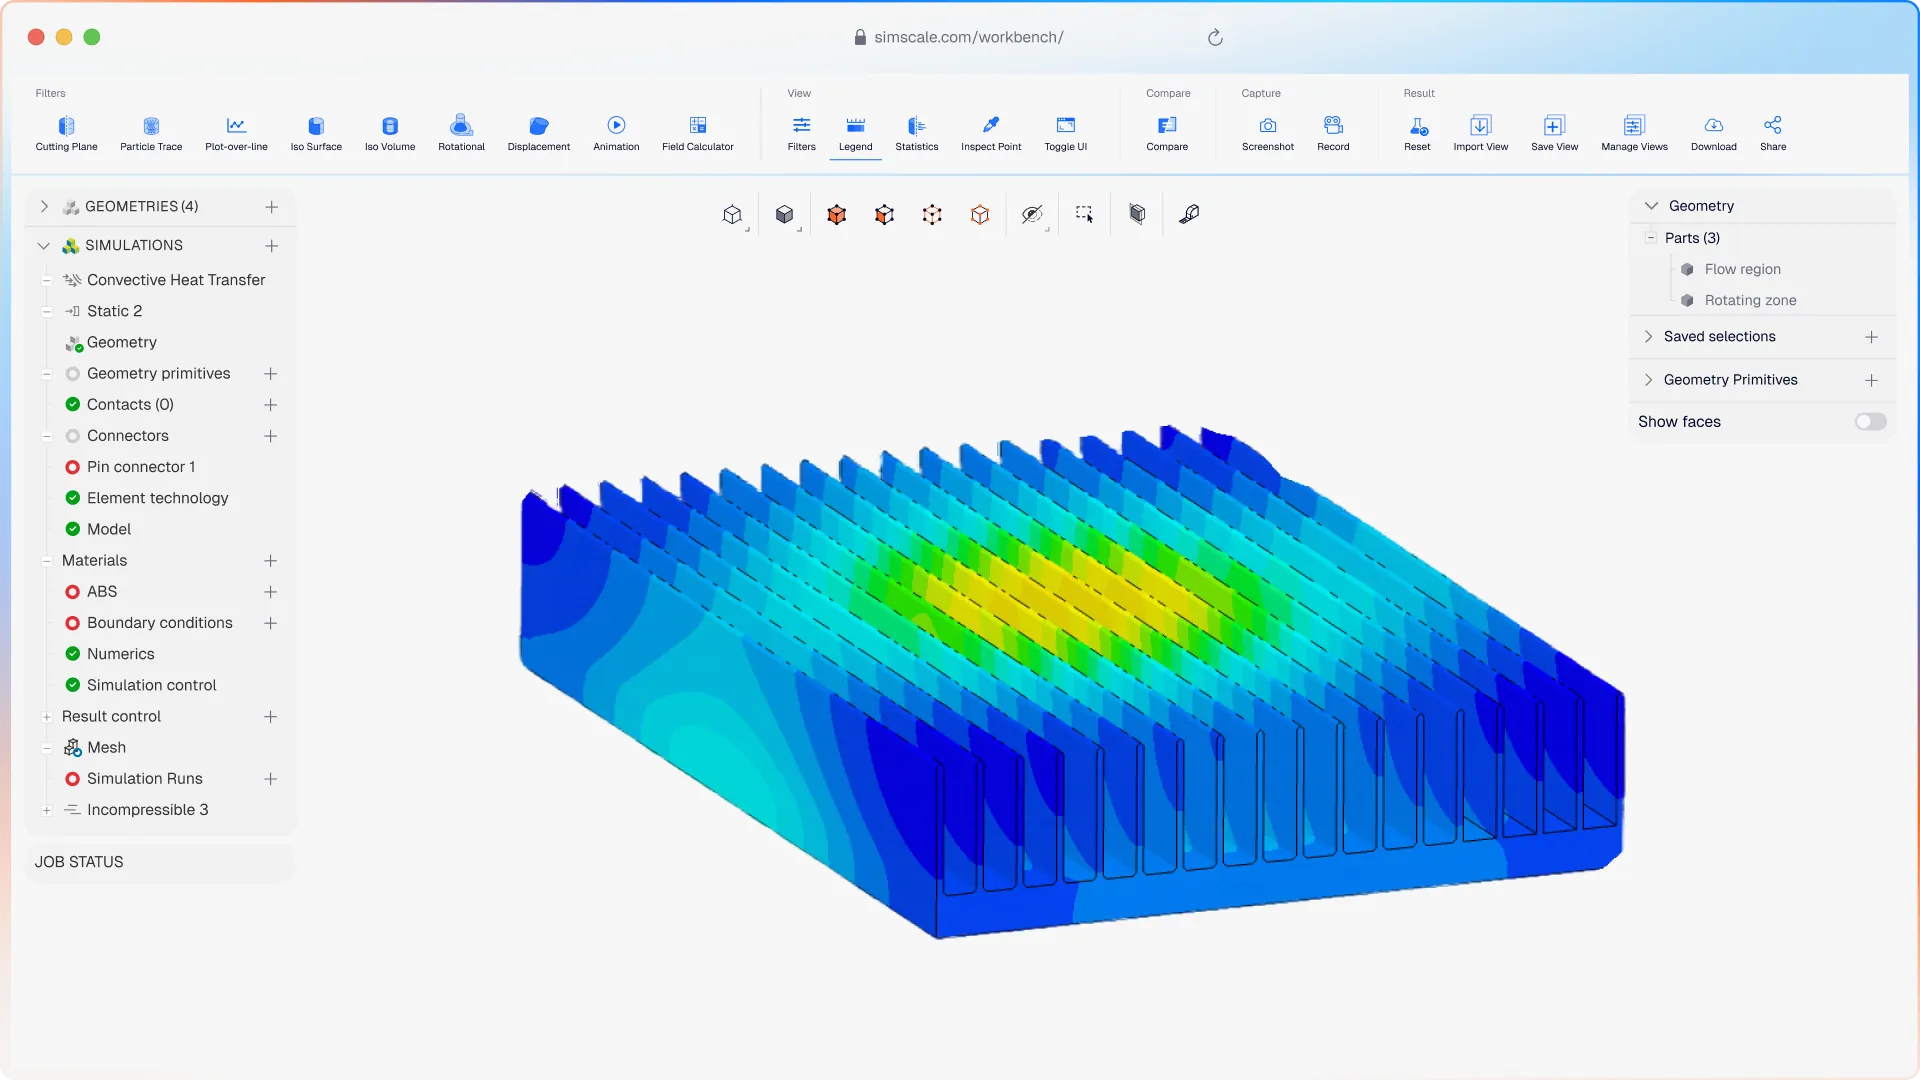Select the ABS material
This screenshot has height=1080, width=1920.
click(102, 592)
